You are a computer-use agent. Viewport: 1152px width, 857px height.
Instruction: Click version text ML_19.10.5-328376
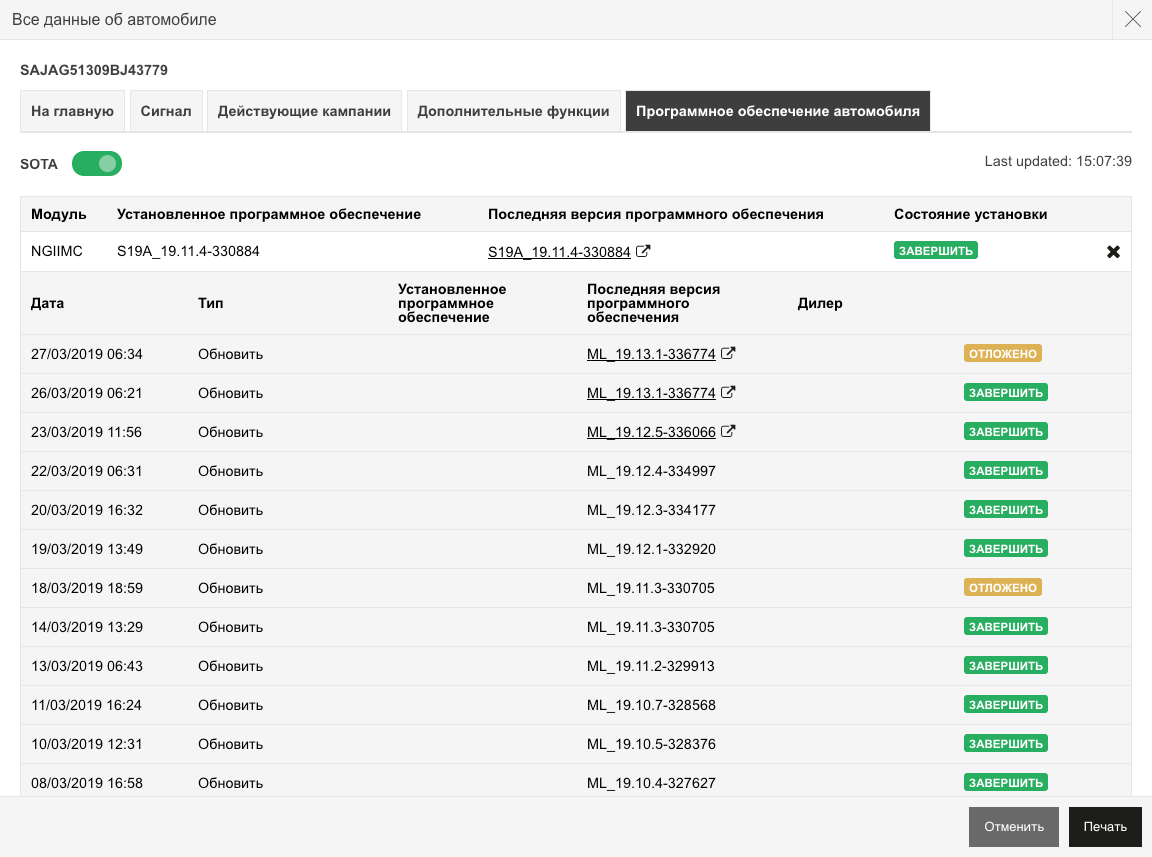point(651,744)
